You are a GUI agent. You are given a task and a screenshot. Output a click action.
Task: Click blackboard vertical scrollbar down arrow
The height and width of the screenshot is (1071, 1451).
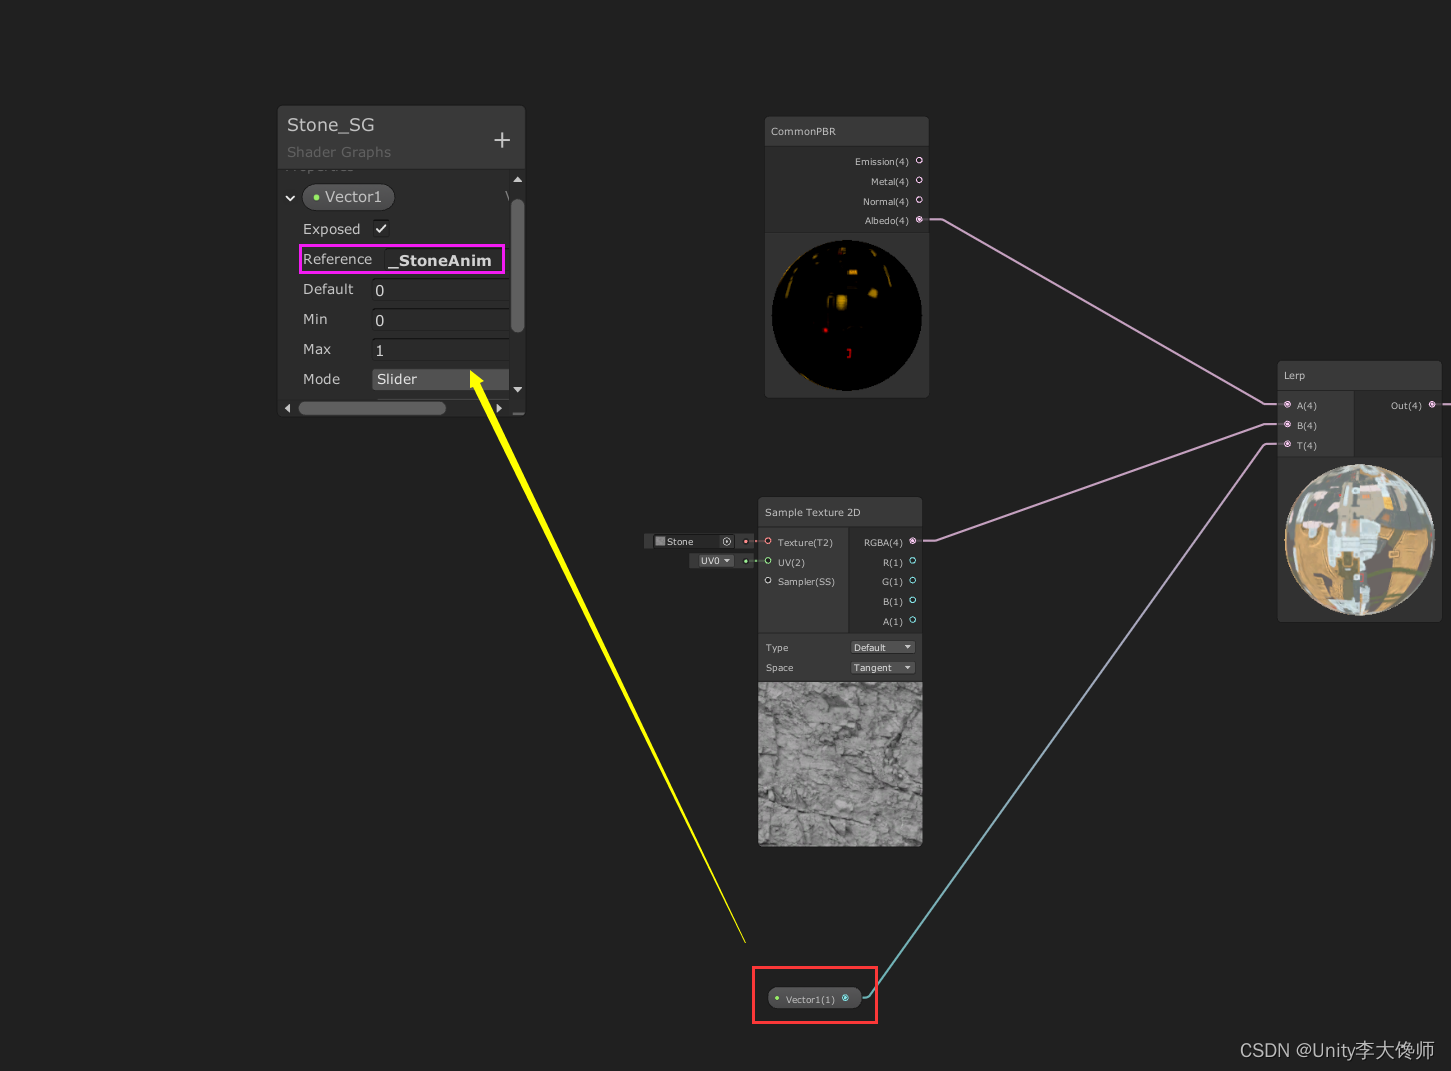click(517, 389)
